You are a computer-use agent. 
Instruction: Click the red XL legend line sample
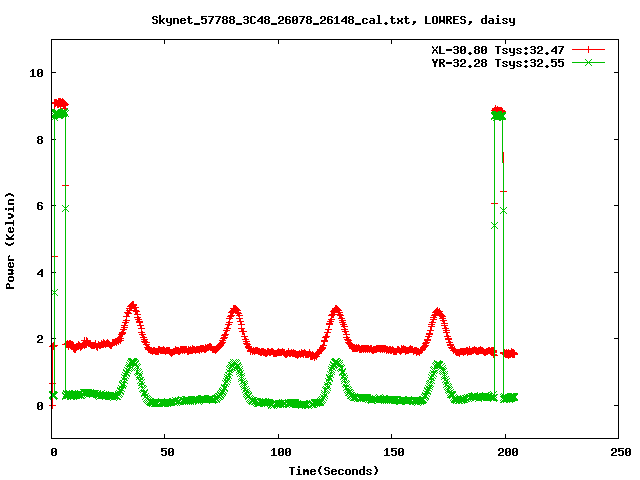coord(588,50)
